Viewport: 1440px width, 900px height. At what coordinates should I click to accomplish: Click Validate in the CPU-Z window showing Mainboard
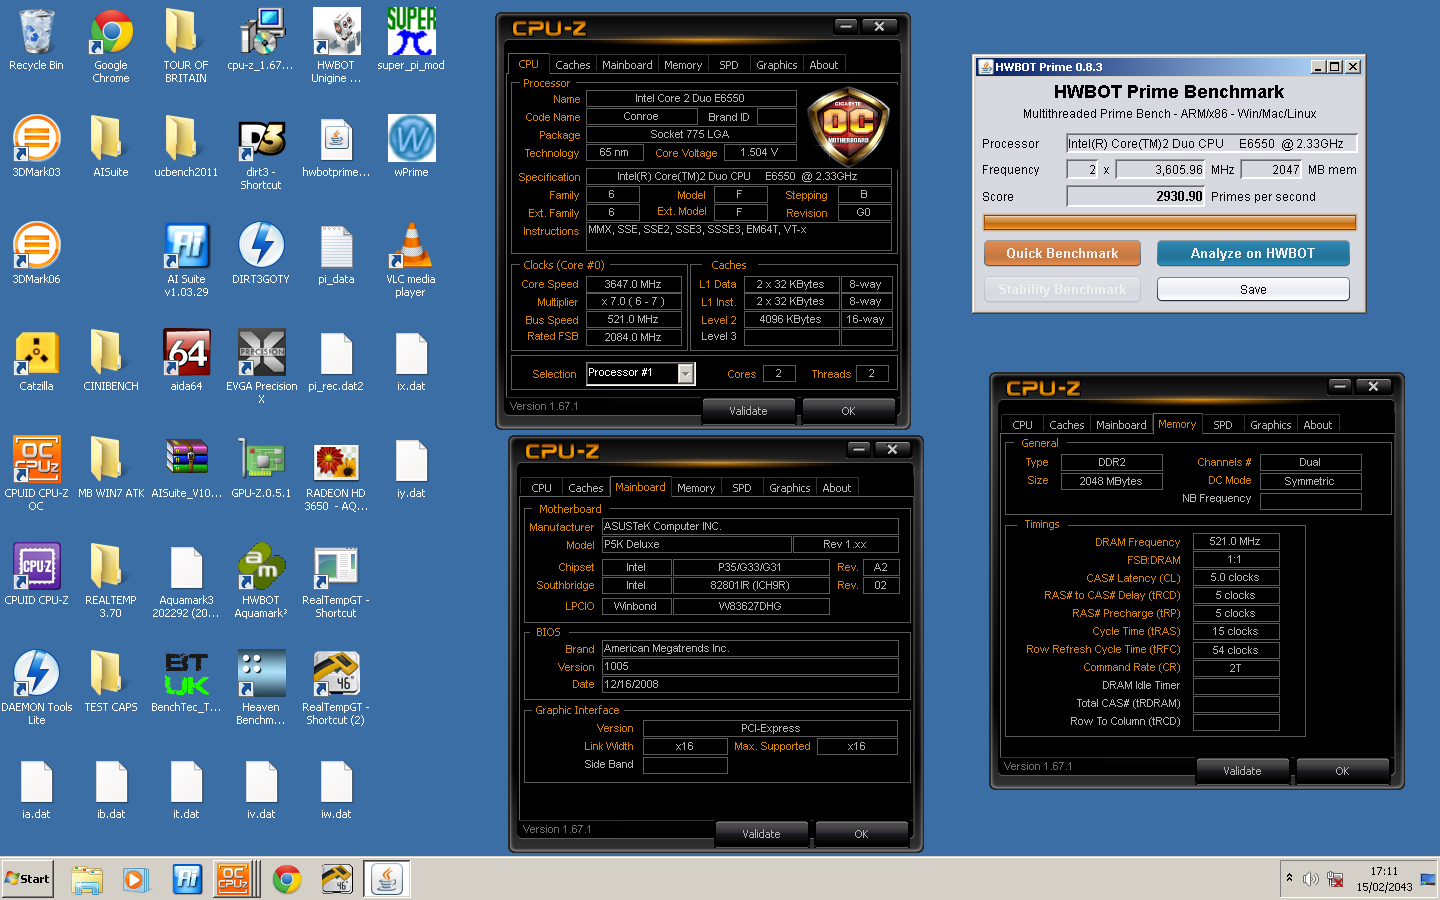[x=761, y=834]
